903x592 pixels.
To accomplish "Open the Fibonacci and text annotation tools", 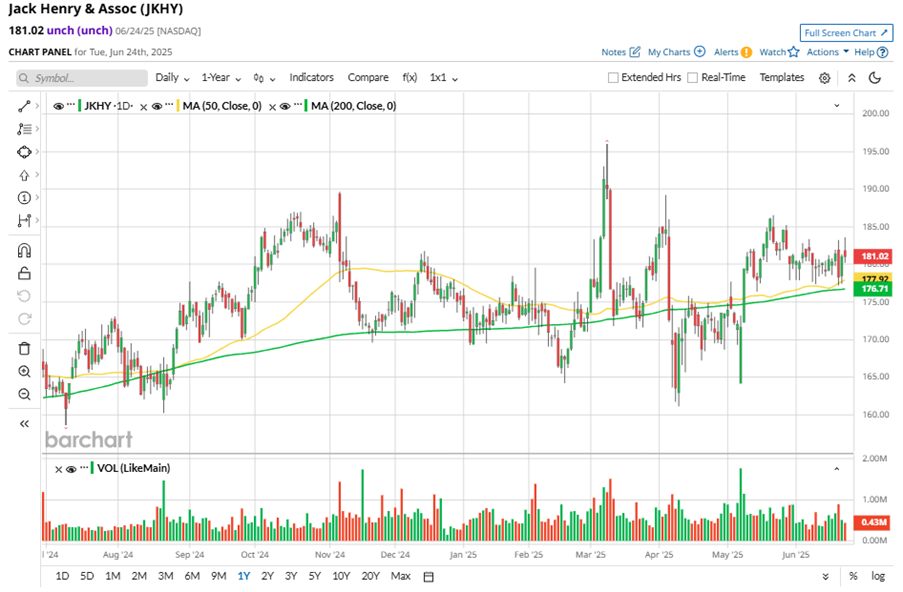I will (x=24, y=129).
